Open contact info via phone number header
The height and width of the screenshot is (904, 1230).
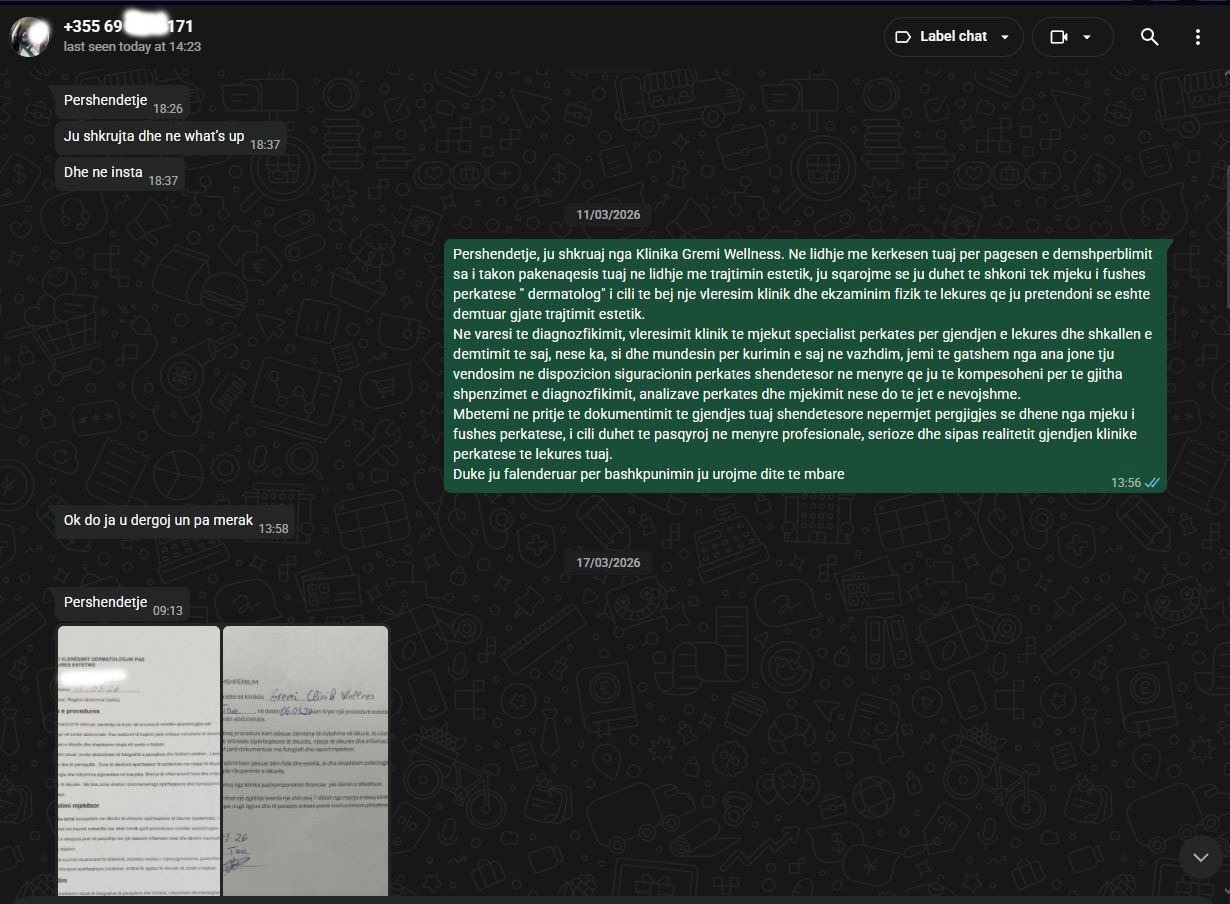[128, 26]
